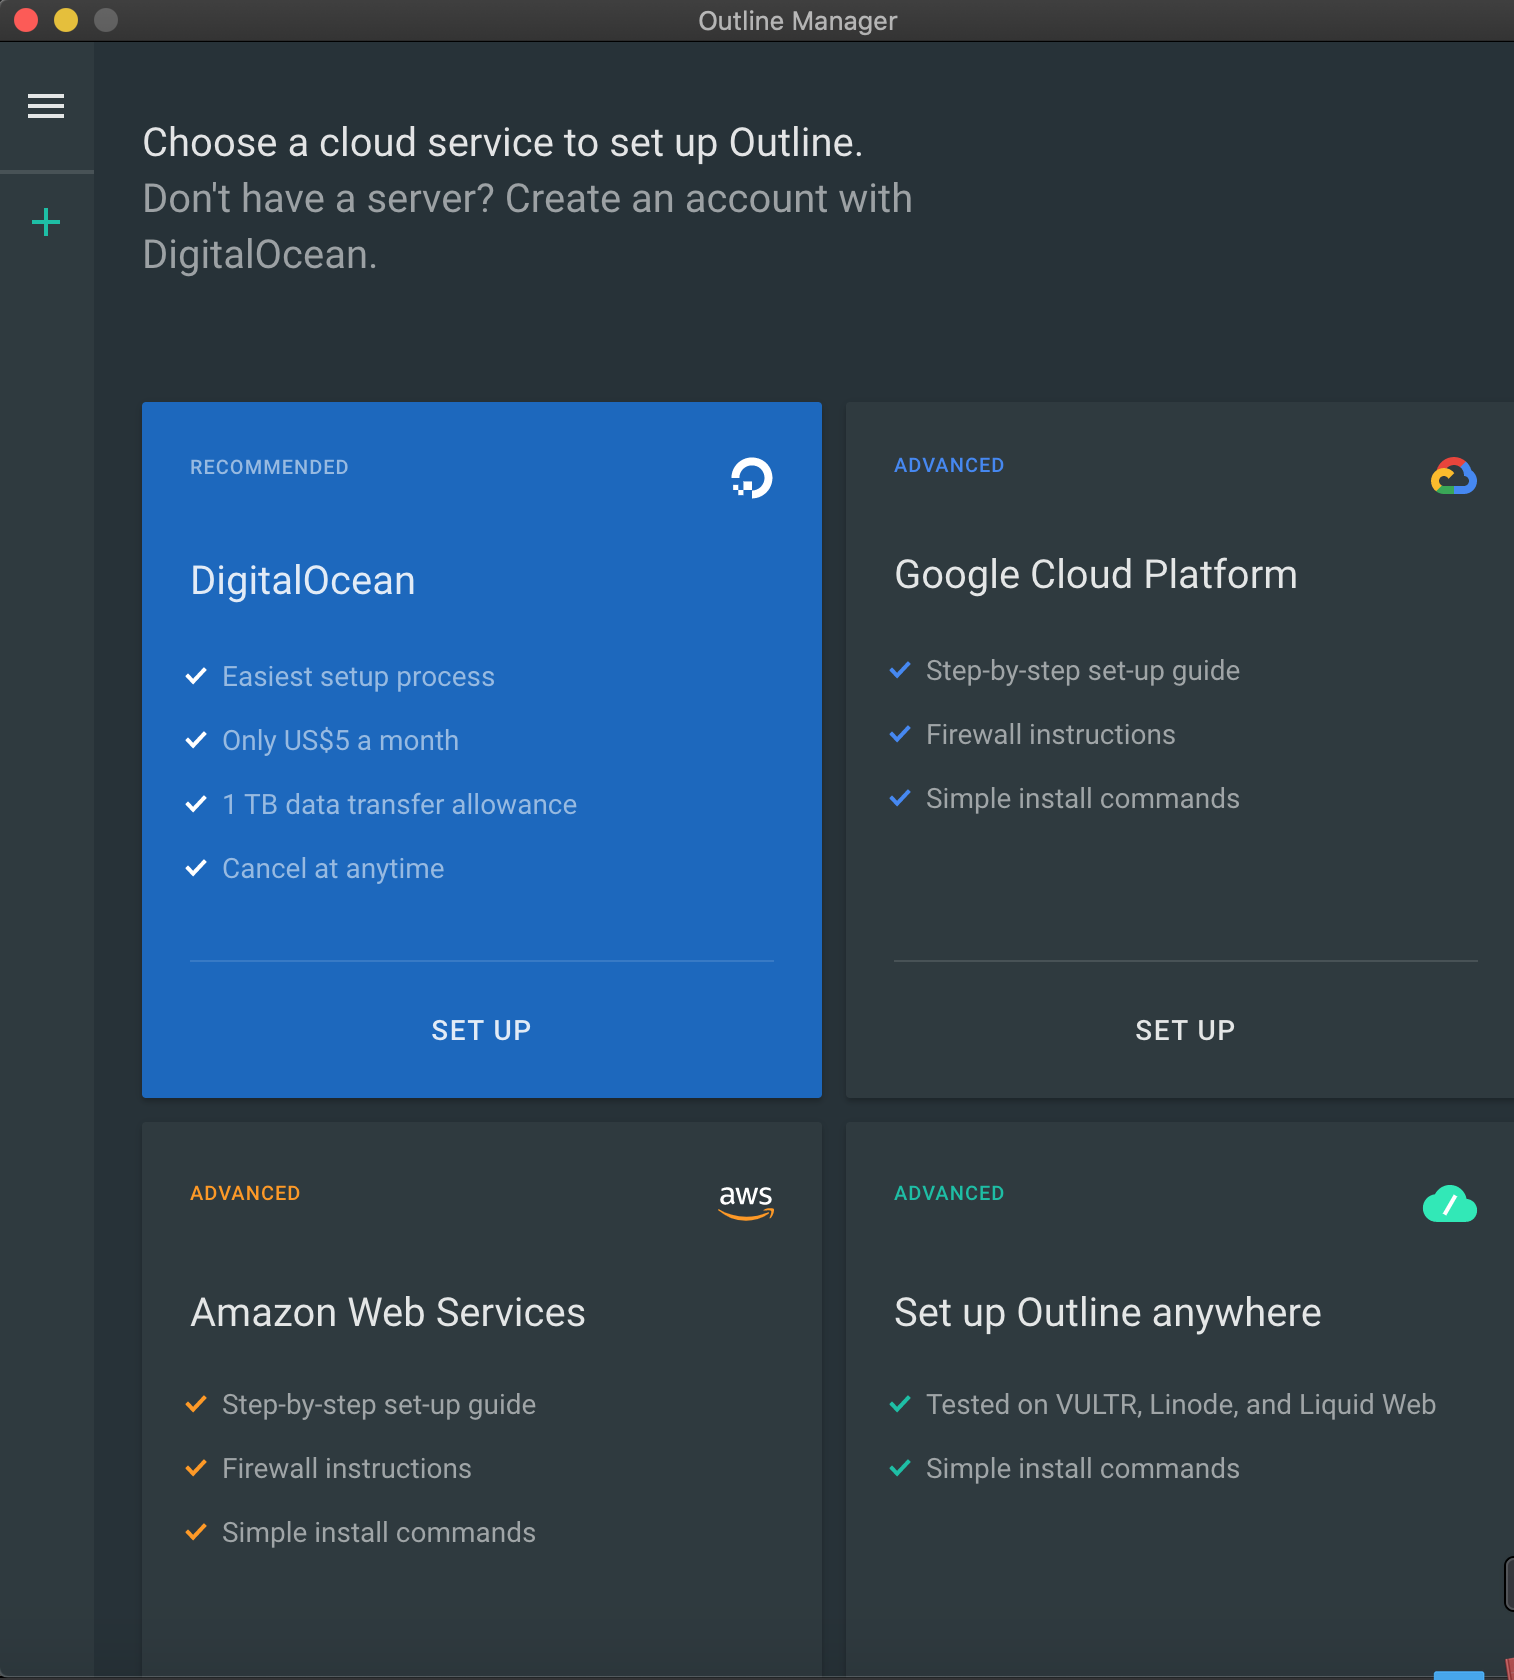The height and width of the screenshot is (1680, 1514).
Task: Click the Google Cloud Platform heading
Action: 1096,575
